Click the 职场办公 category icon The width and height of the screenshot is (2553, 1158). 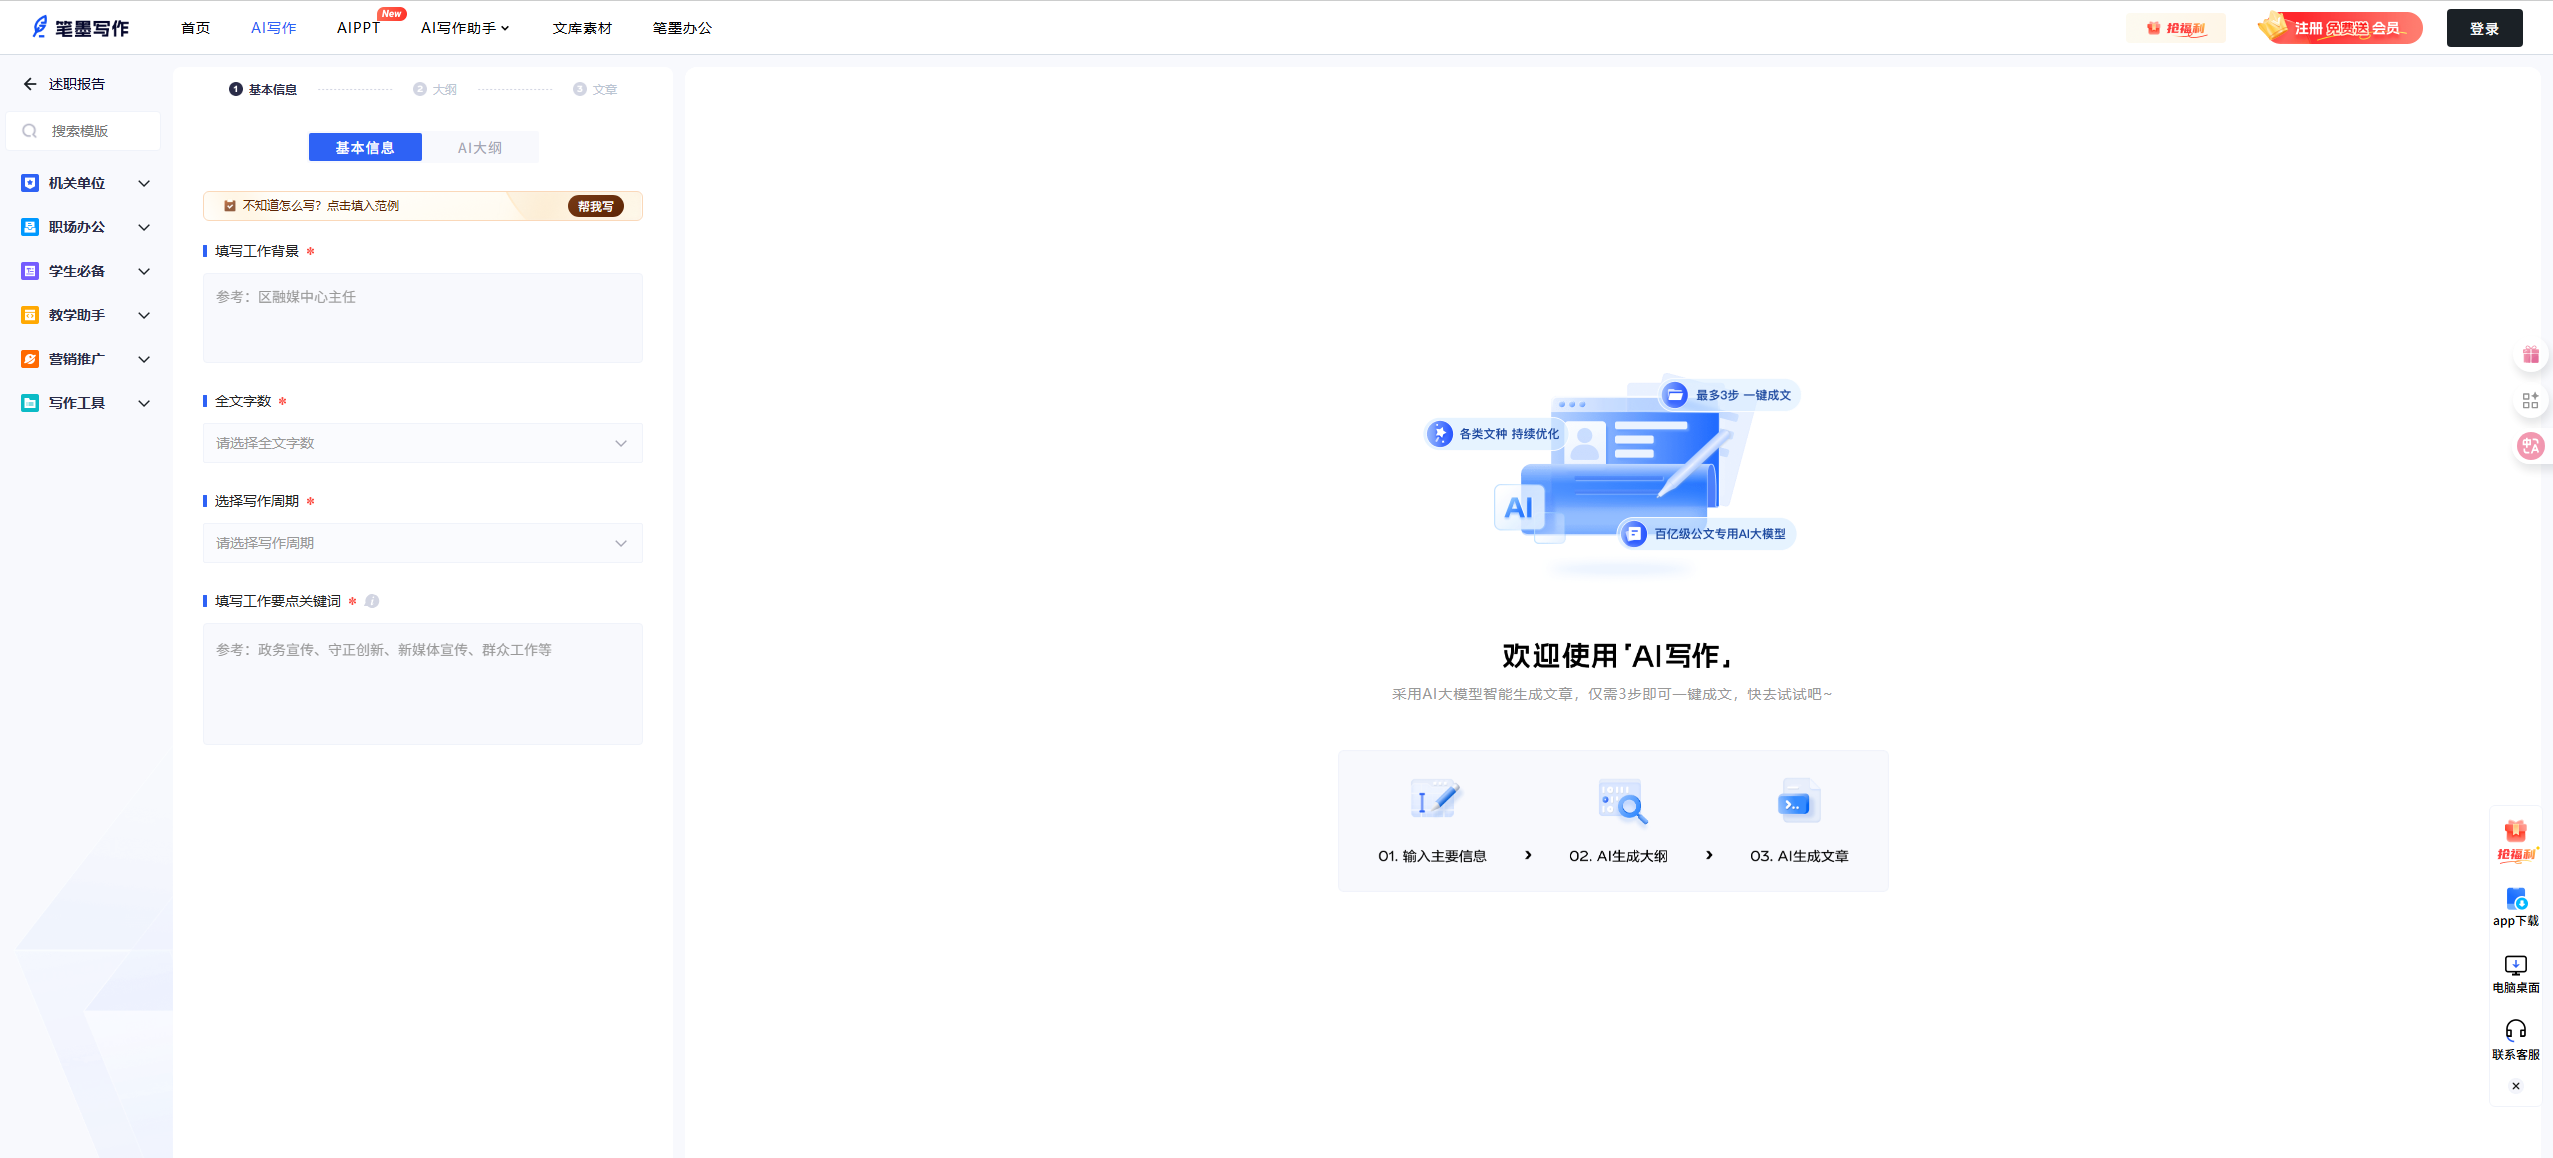click(x=30, y=227)
